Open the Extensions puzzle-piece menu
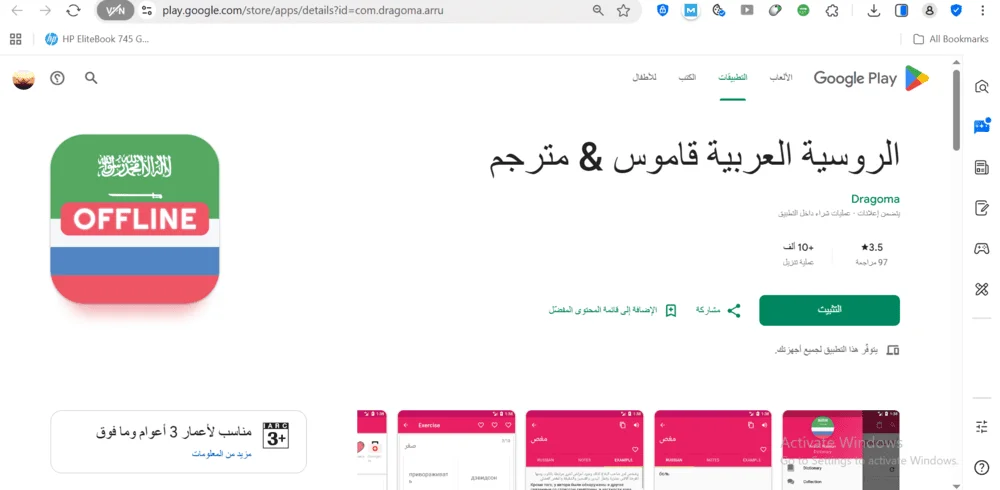This screenshot has height=490, width=1000. (x=832, y=10)
